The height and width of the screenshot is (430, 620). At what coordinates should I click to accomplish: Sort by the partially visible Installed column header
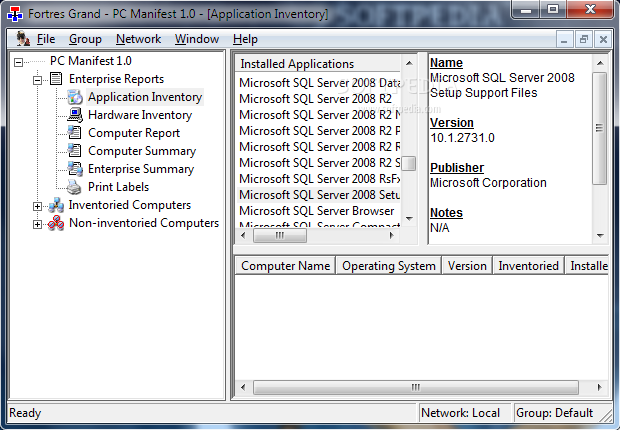[587, 266]
